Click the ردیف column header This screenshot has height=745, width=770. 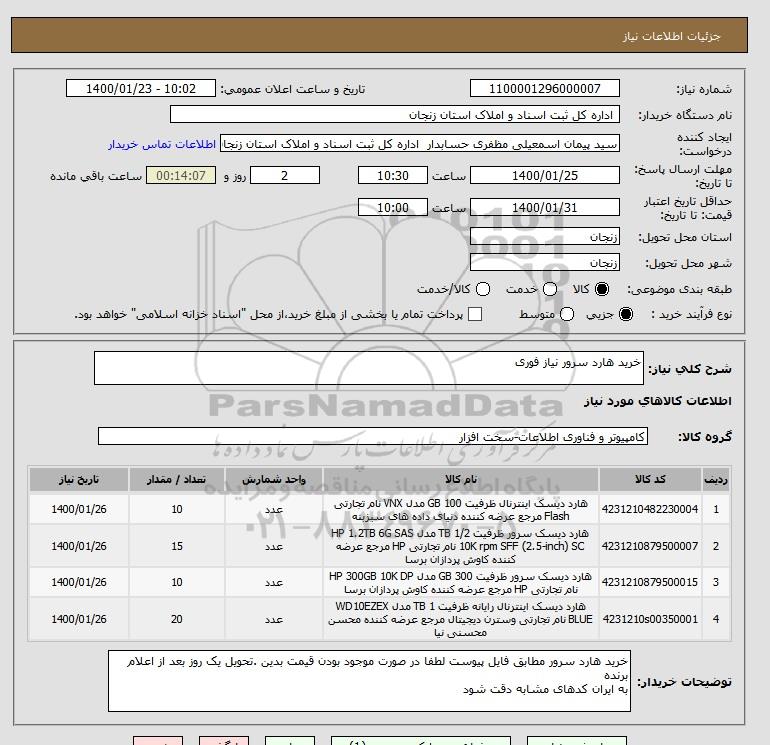pyautogui.click(x=716, y=479)
